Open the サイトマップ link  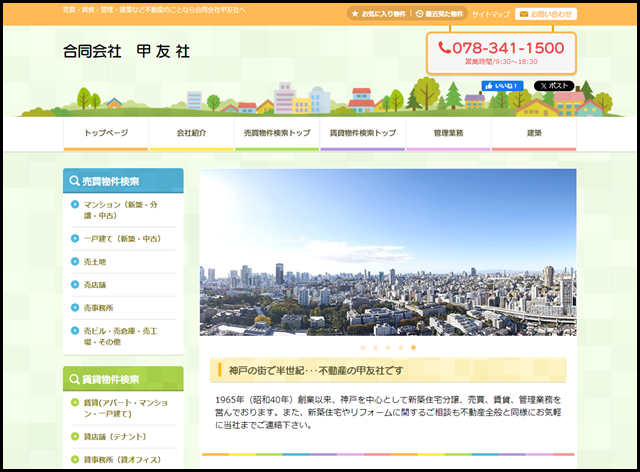[491, 14]
